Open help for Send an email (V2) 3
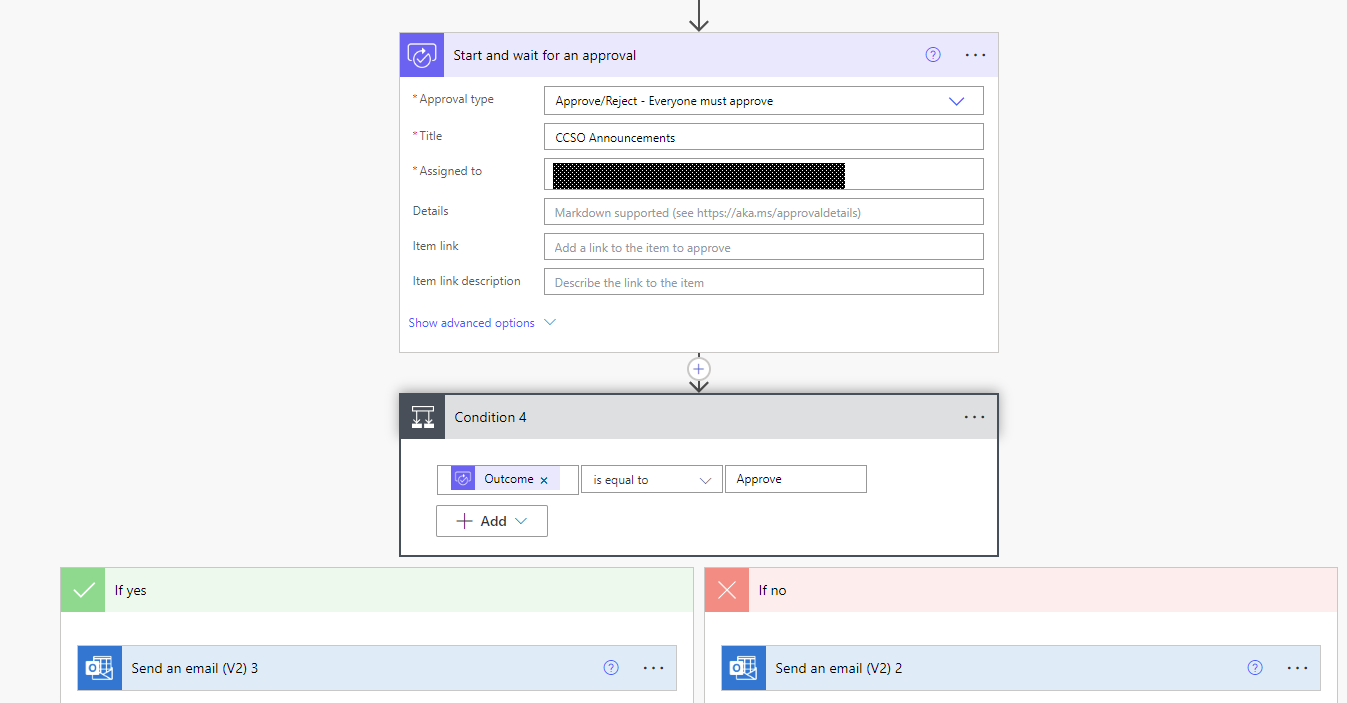 click(x=611, y=668)
